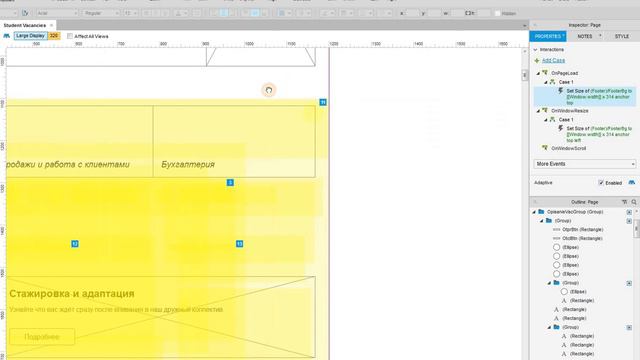Switch to the Large Display adaptive view
Image resolution: width=640 pixels, height=360 pixels.
pyautogui.click(x=31, y=36)
